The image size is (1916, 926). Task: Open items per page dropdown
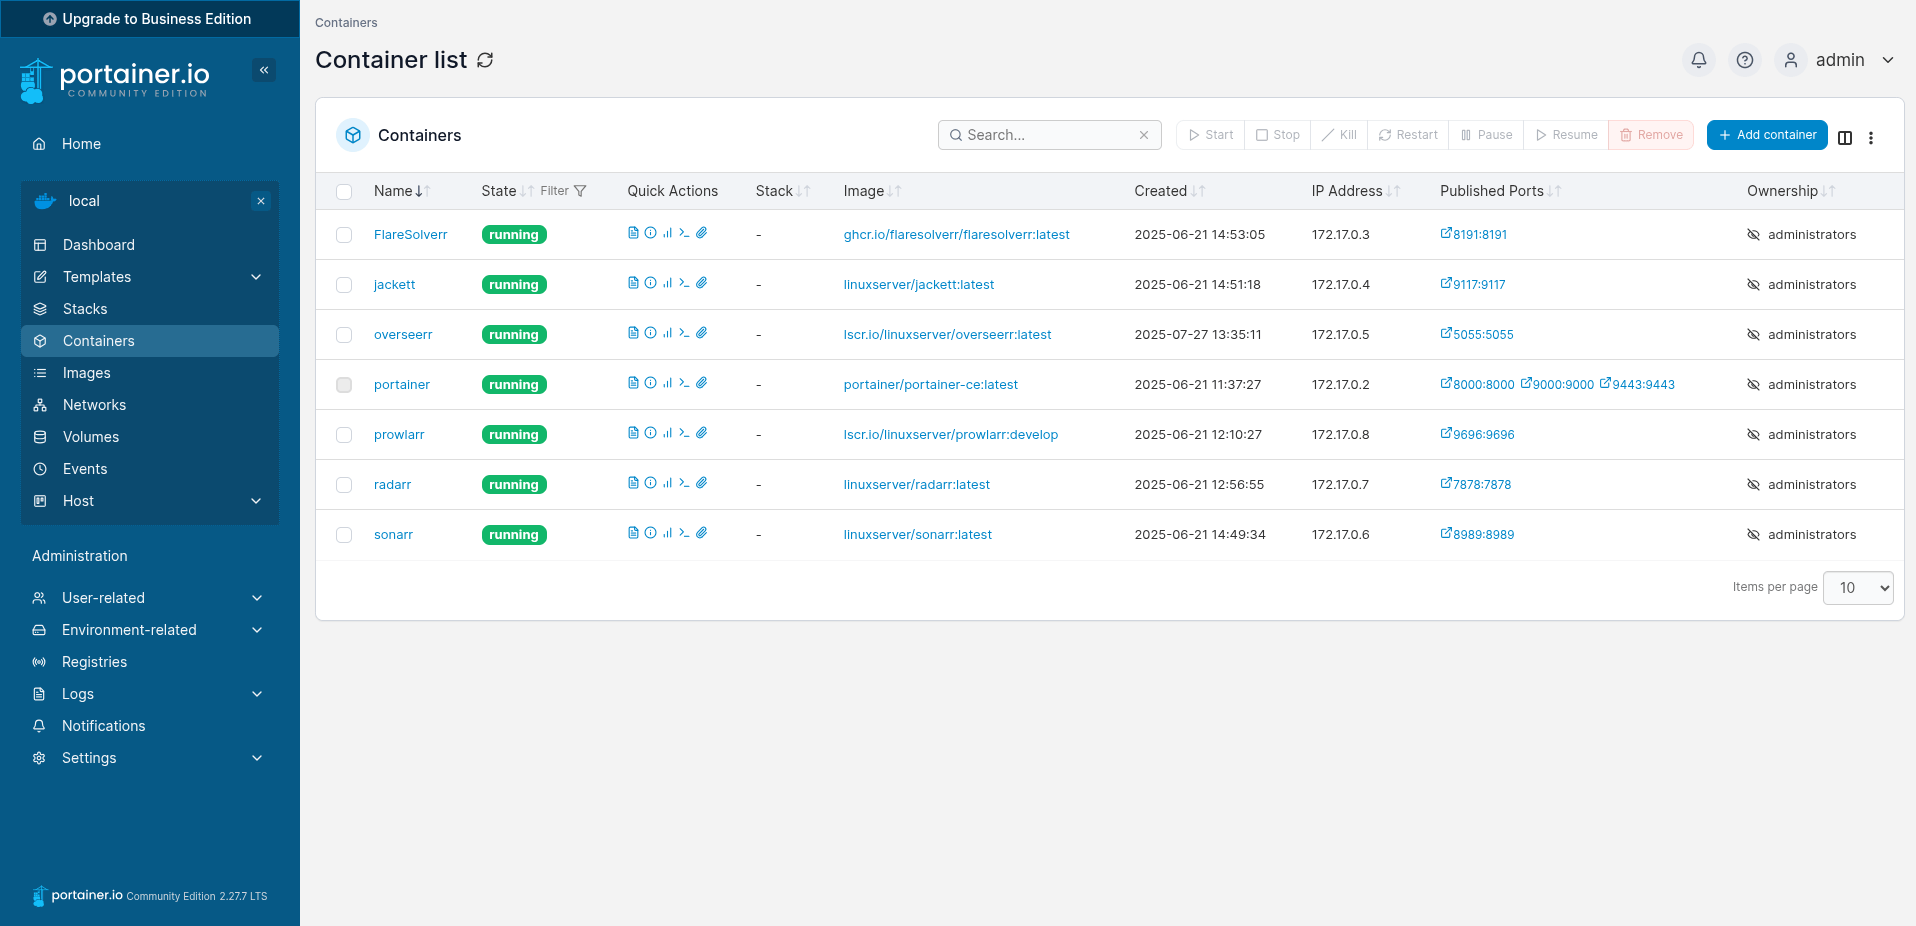pos(1857,588)
